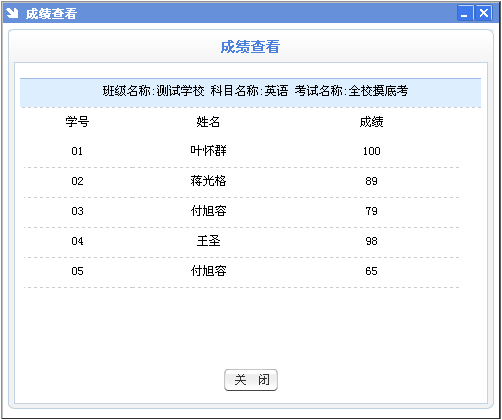Select student number 05 row
The width and height of the screenshot is (502, 420).
pyautogui.click(x=241, y=271)
